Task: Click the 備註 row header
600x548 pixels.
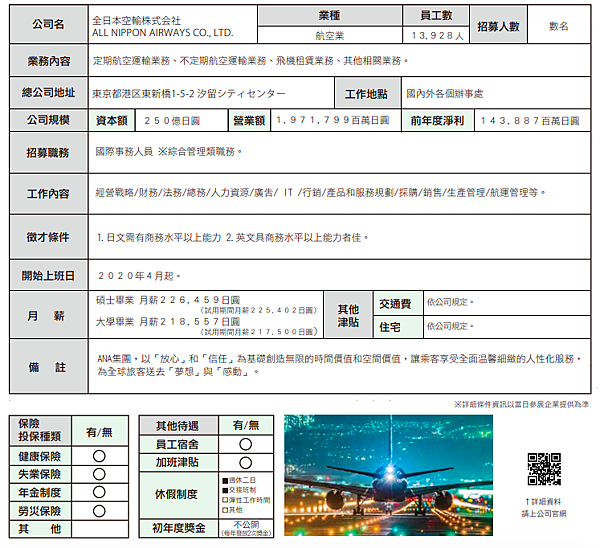Action: pos(49,367)
